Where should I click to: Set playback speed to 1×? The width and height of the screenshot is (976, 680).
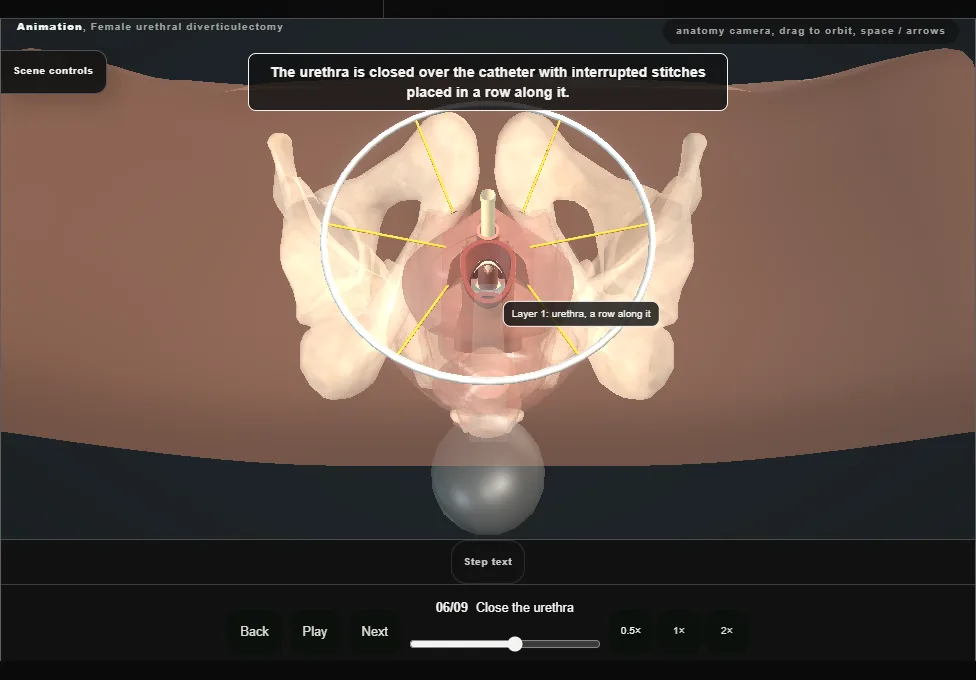(x=679, y=631)
